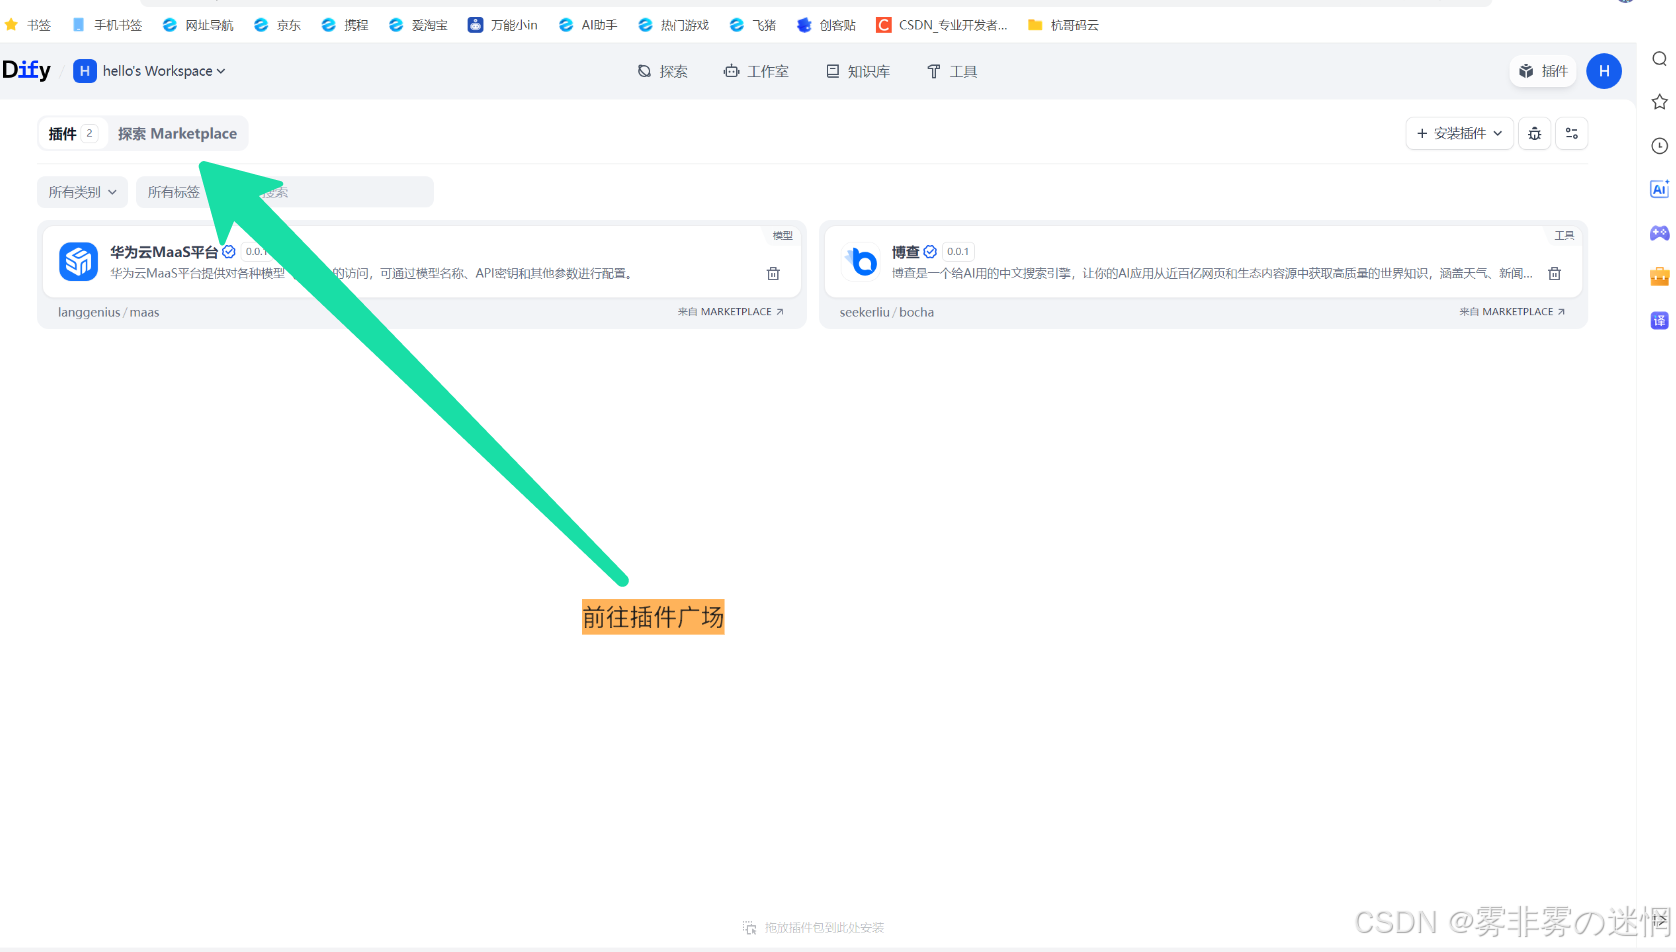Open the browser sidebar AI assistant icon
This screenshot has height=952, width=1676.
(x=1659, y=189)
